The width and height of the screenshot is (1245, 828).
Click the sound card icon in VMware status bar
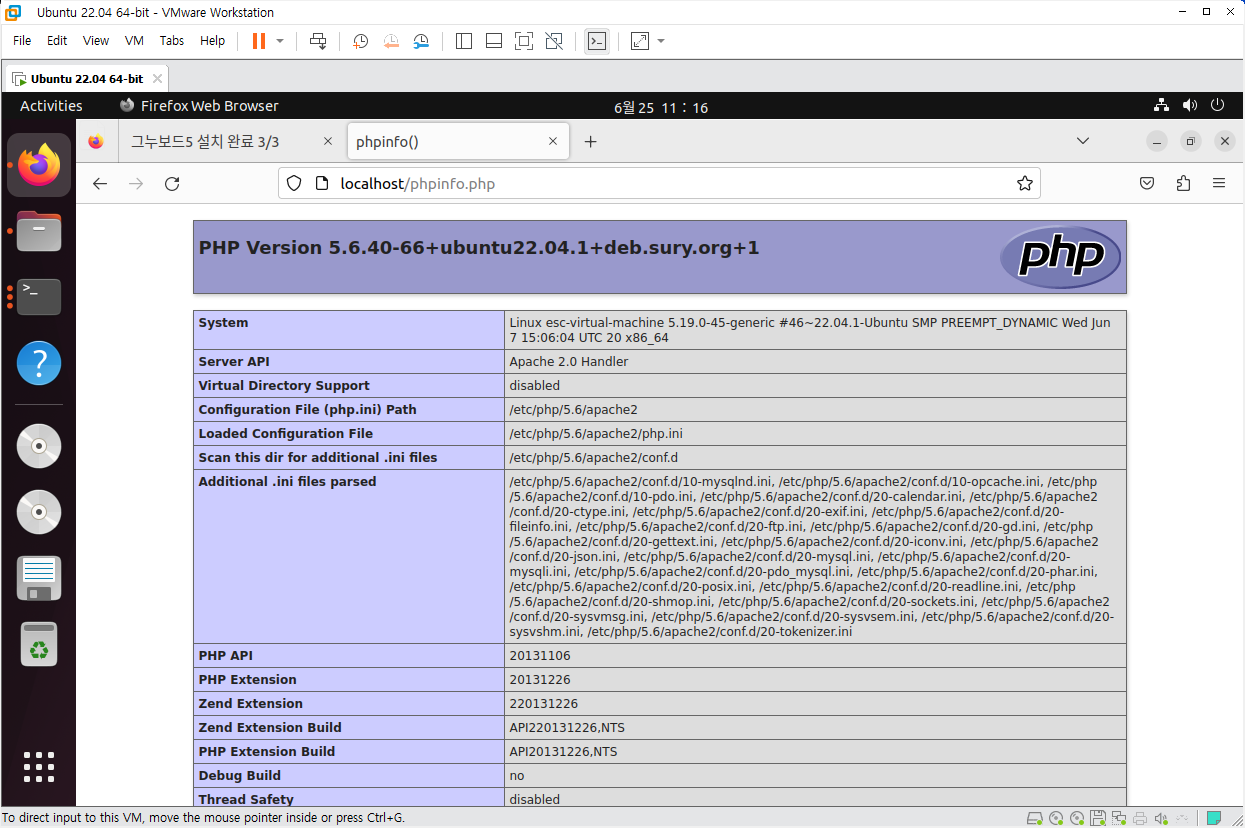[x=1160, y=818]
